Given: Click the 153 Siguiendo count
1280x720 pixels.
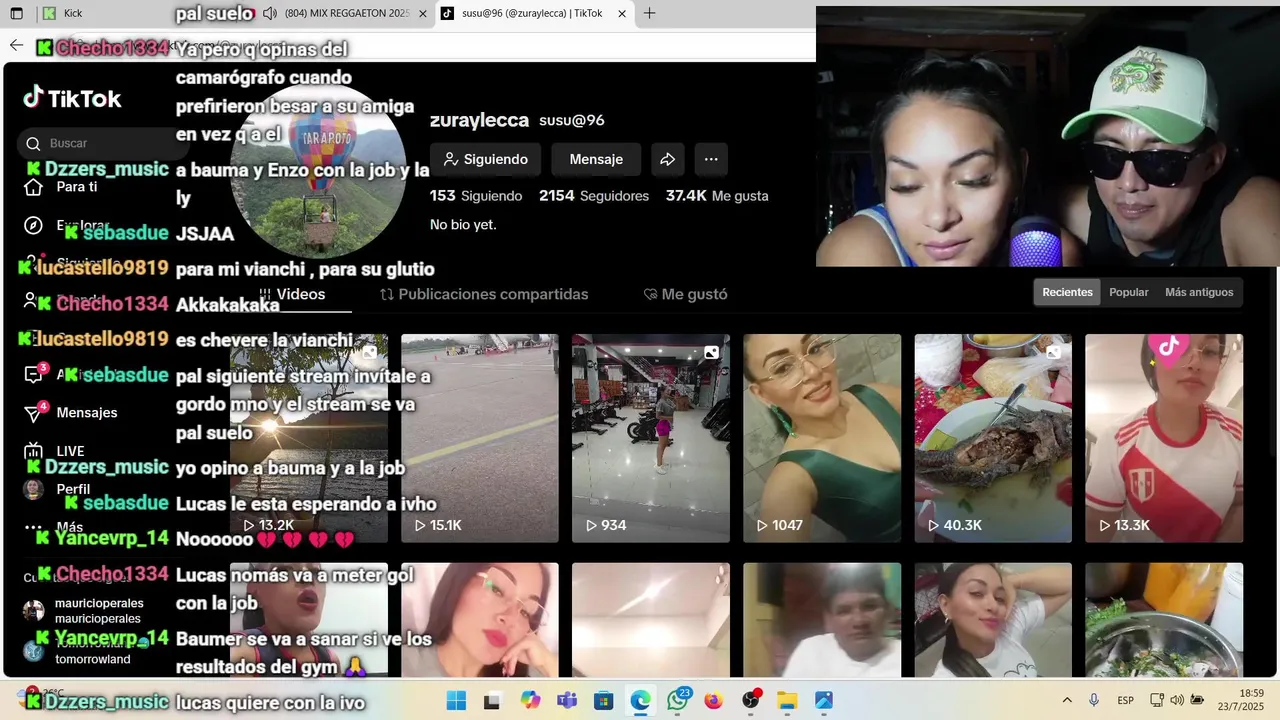Looking at the screenshot, I should point(476,196).
